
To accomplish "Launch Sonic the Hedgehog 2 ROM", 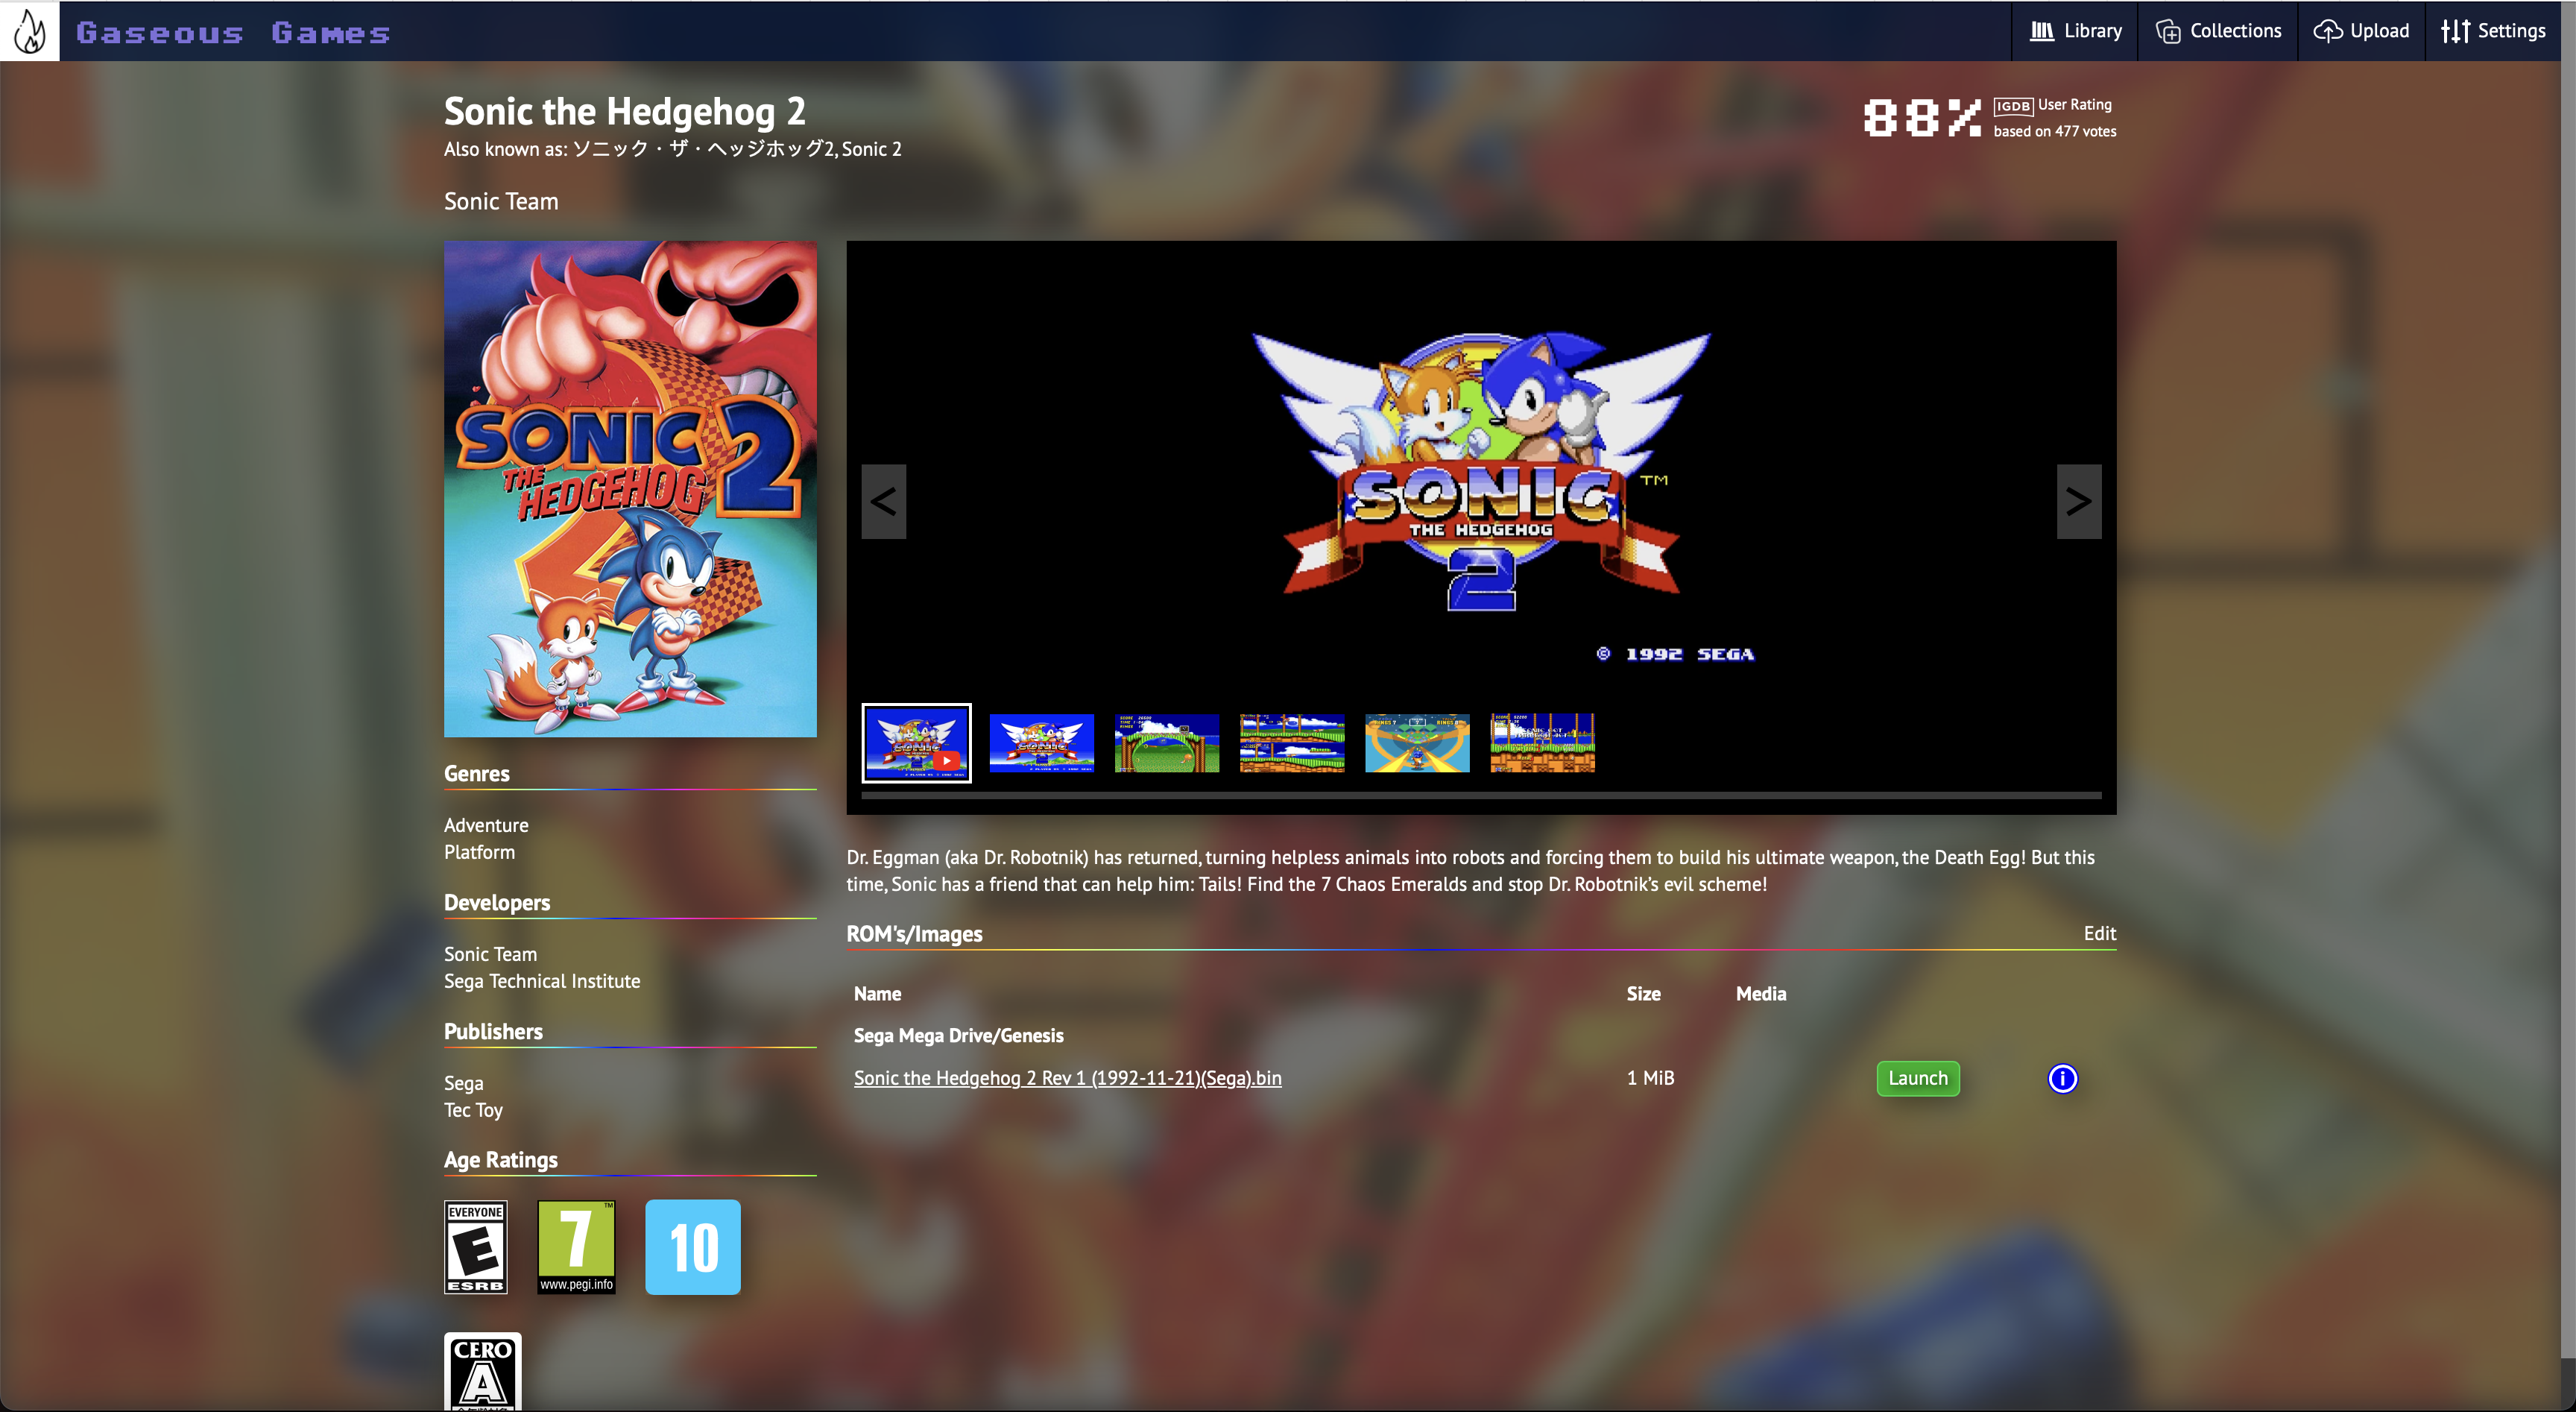I will [1917, 1078].
